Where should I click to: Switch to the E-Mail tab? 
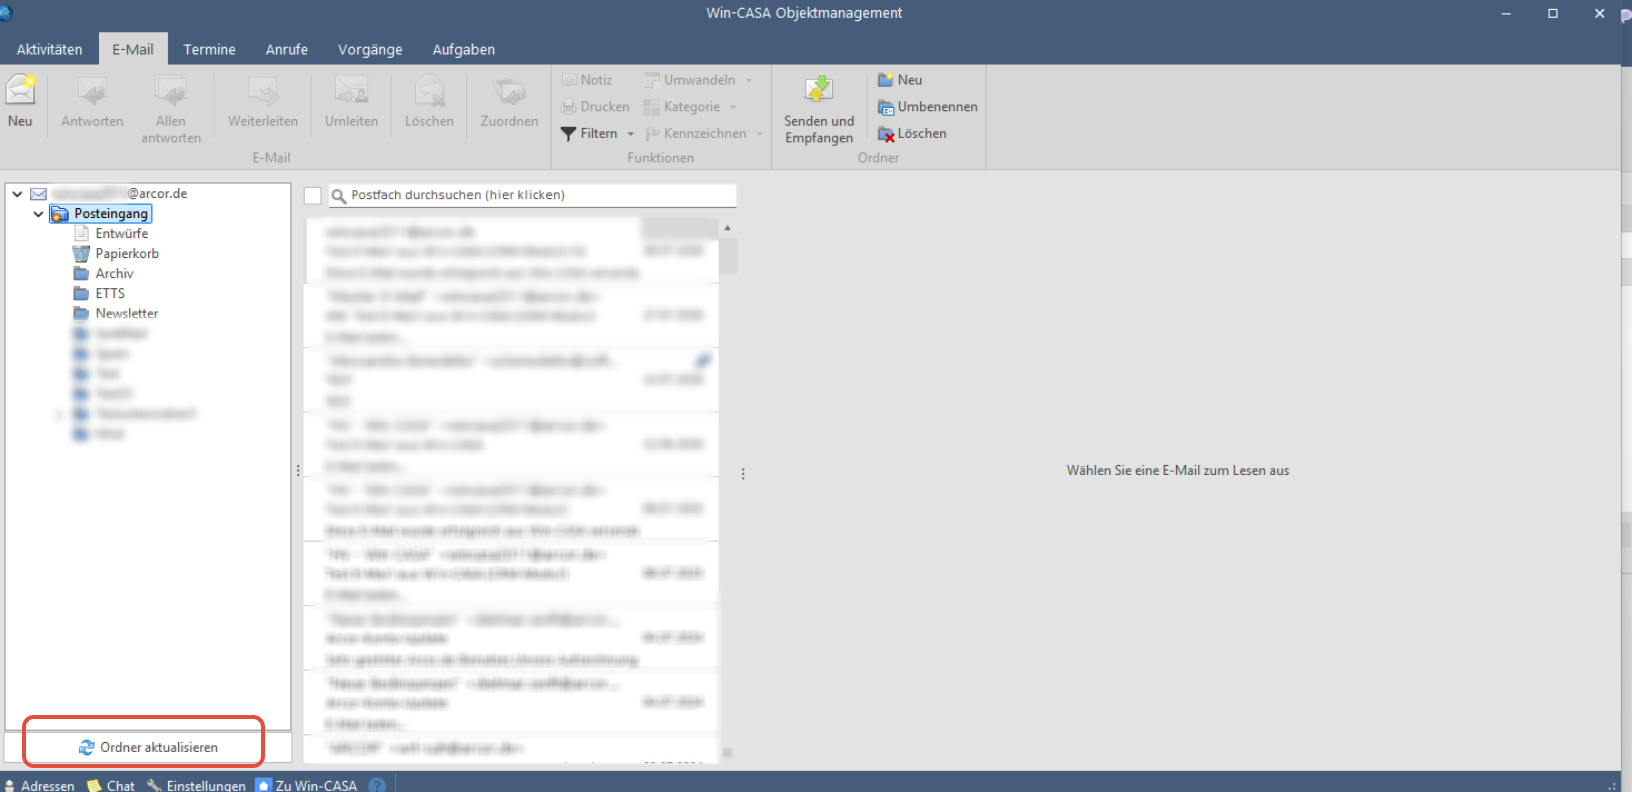point(133,50)
